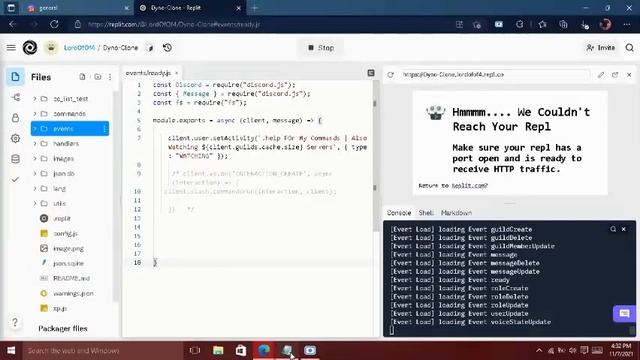Stop the running repl

(321, 48)
